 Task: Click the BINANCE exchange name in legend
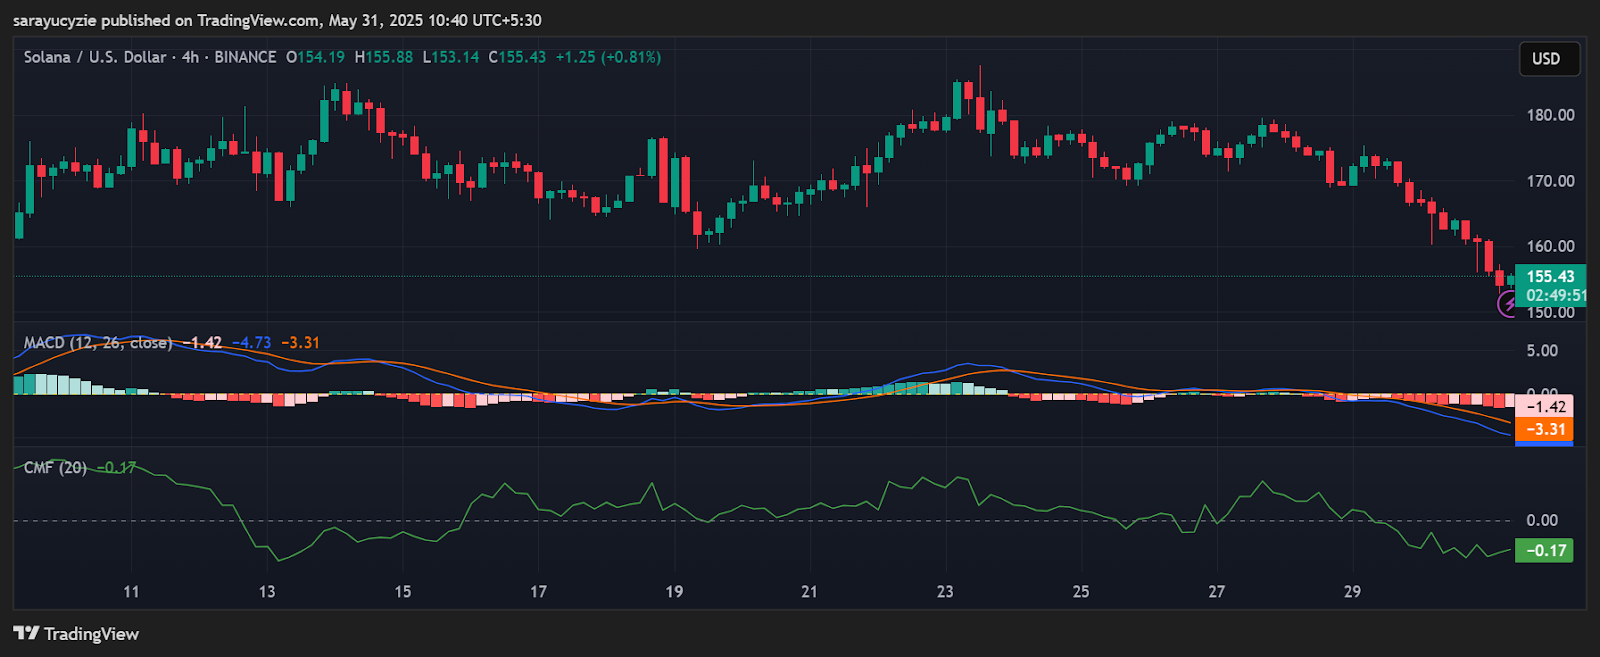245,57
